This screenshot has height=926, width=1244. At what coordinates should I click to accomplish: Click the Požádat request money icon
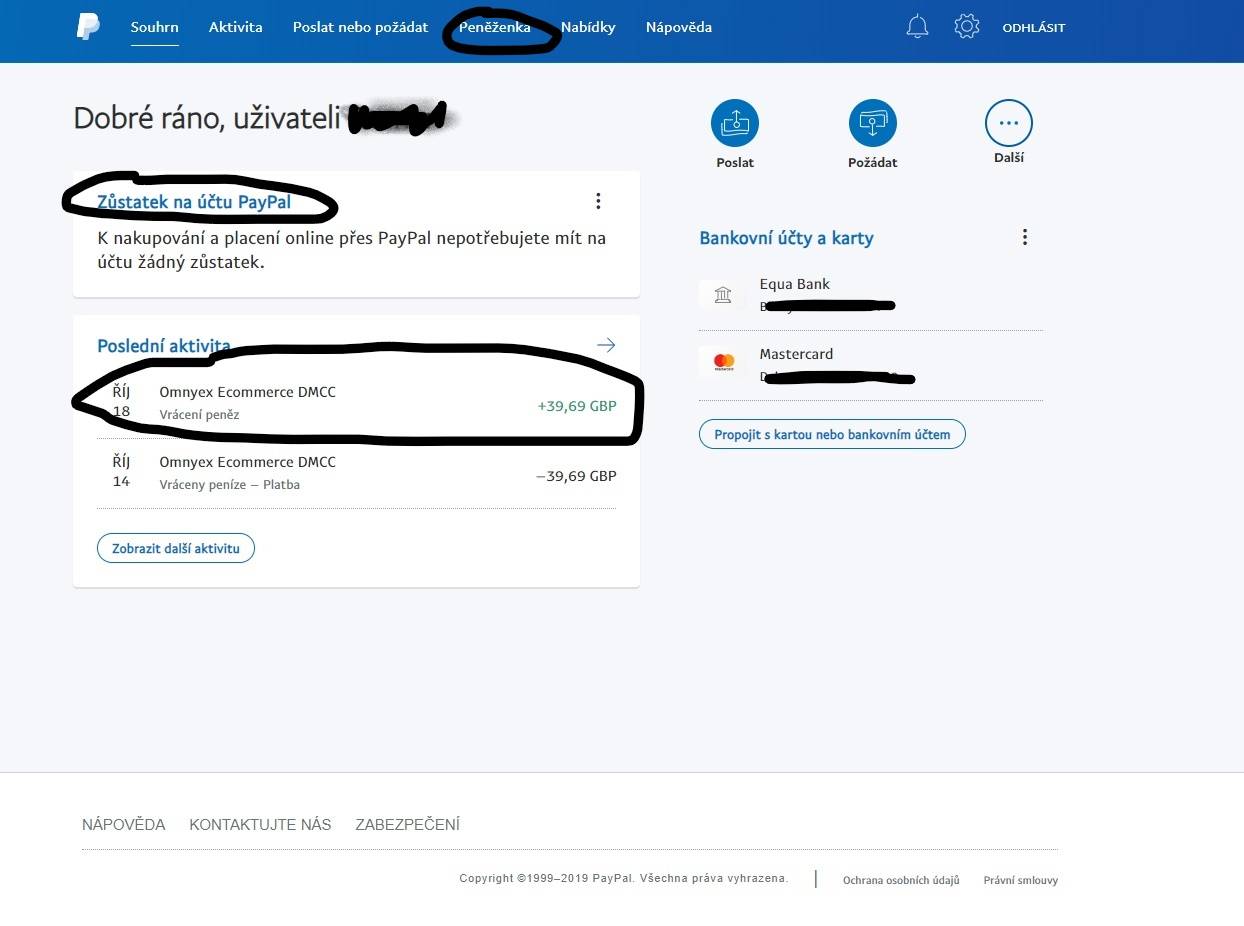[873, 123]
